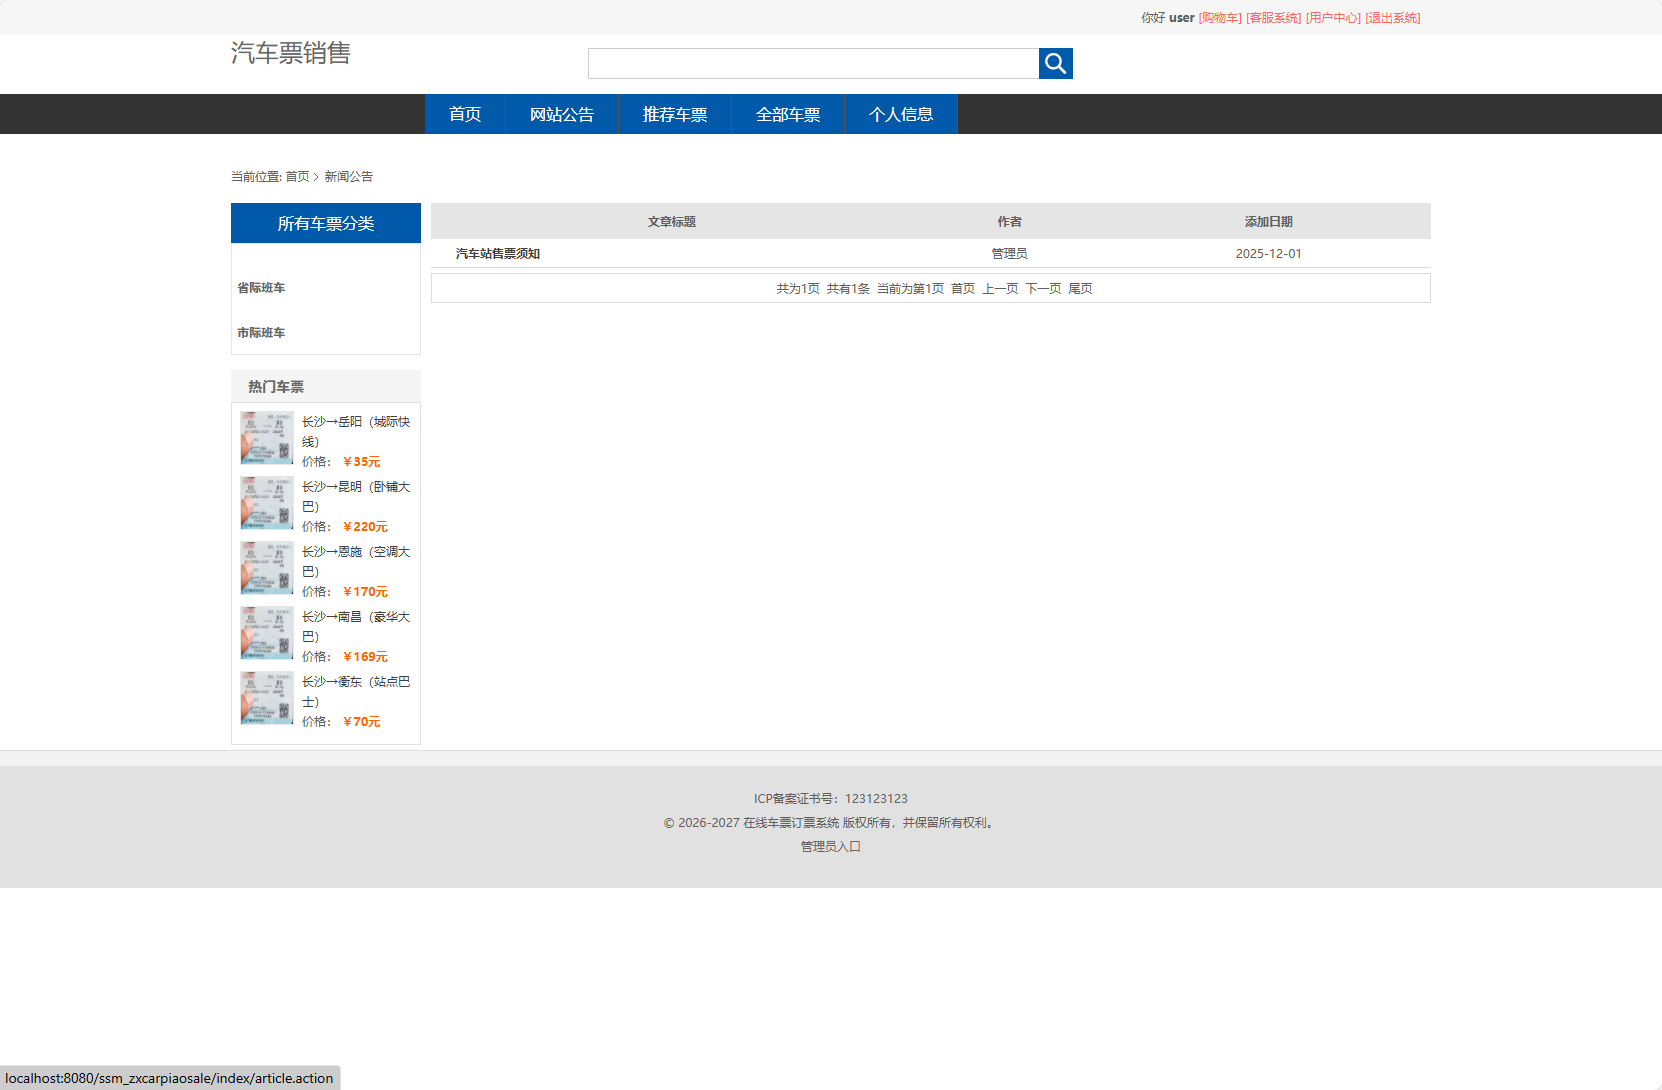Go to 推荐车票 in navigation bar

click(x=675, y=114)
